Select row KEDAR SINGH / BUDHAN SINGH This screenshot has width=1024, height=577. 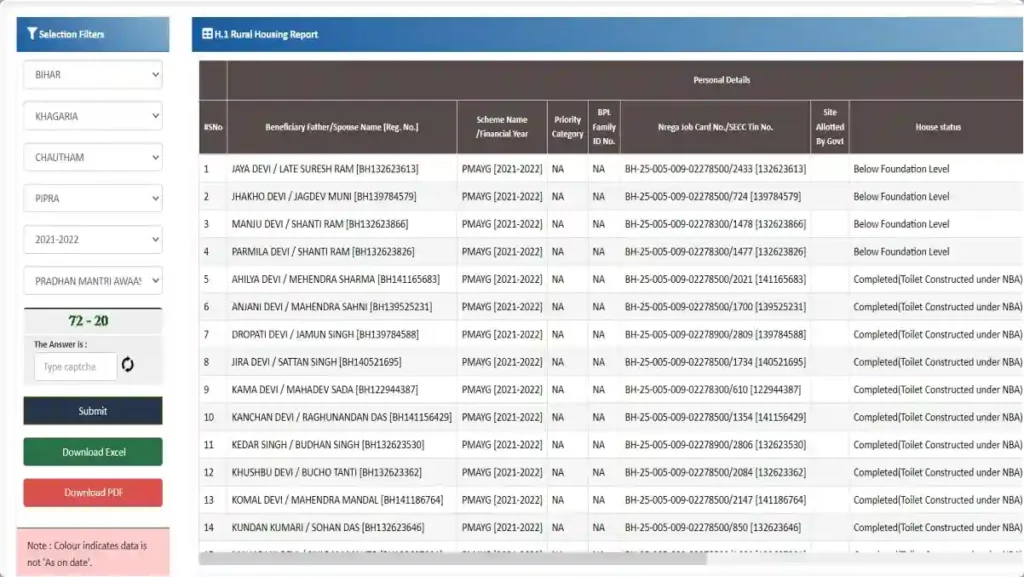tap(611, 444)
